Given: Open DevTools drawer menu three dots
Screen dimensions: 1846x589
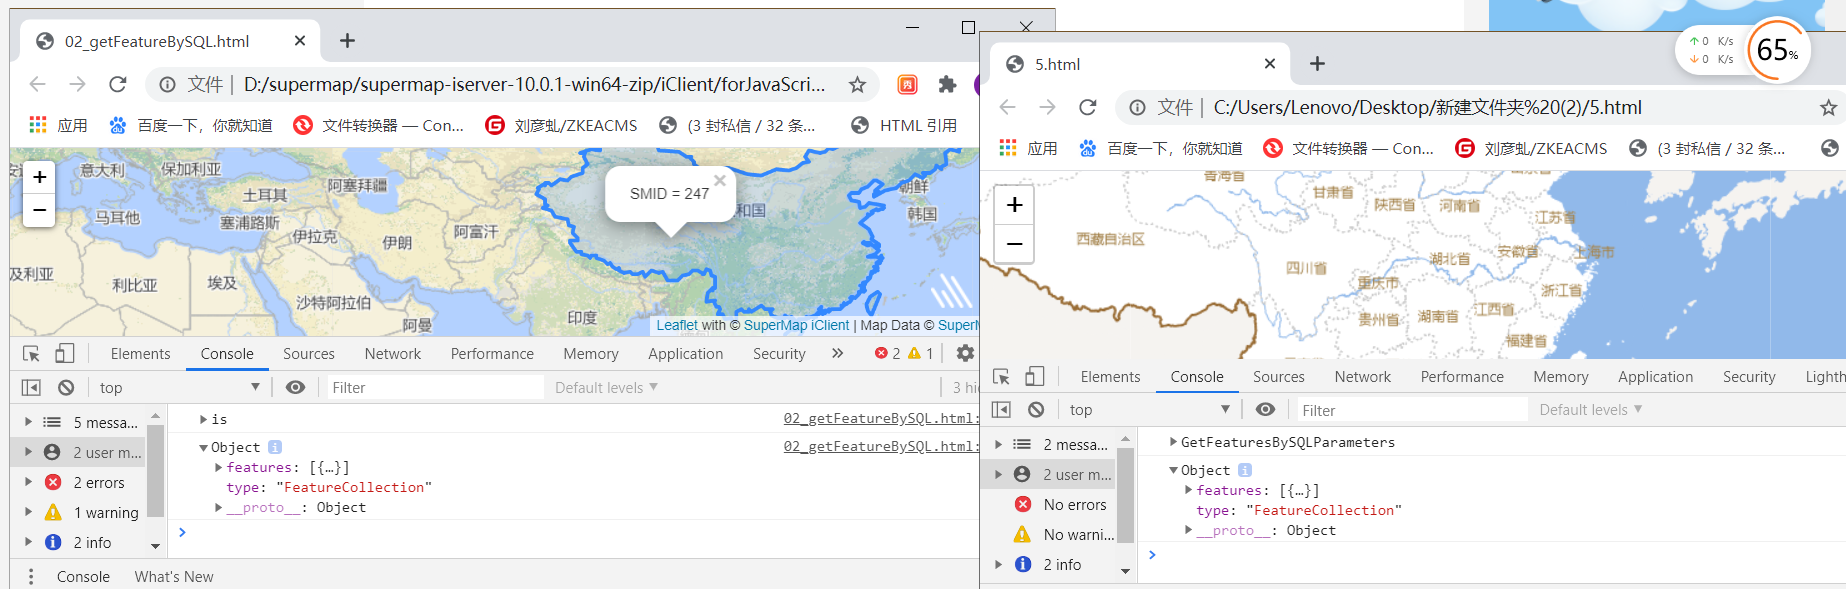Looking at the screenshot, I should click(31, 576).
